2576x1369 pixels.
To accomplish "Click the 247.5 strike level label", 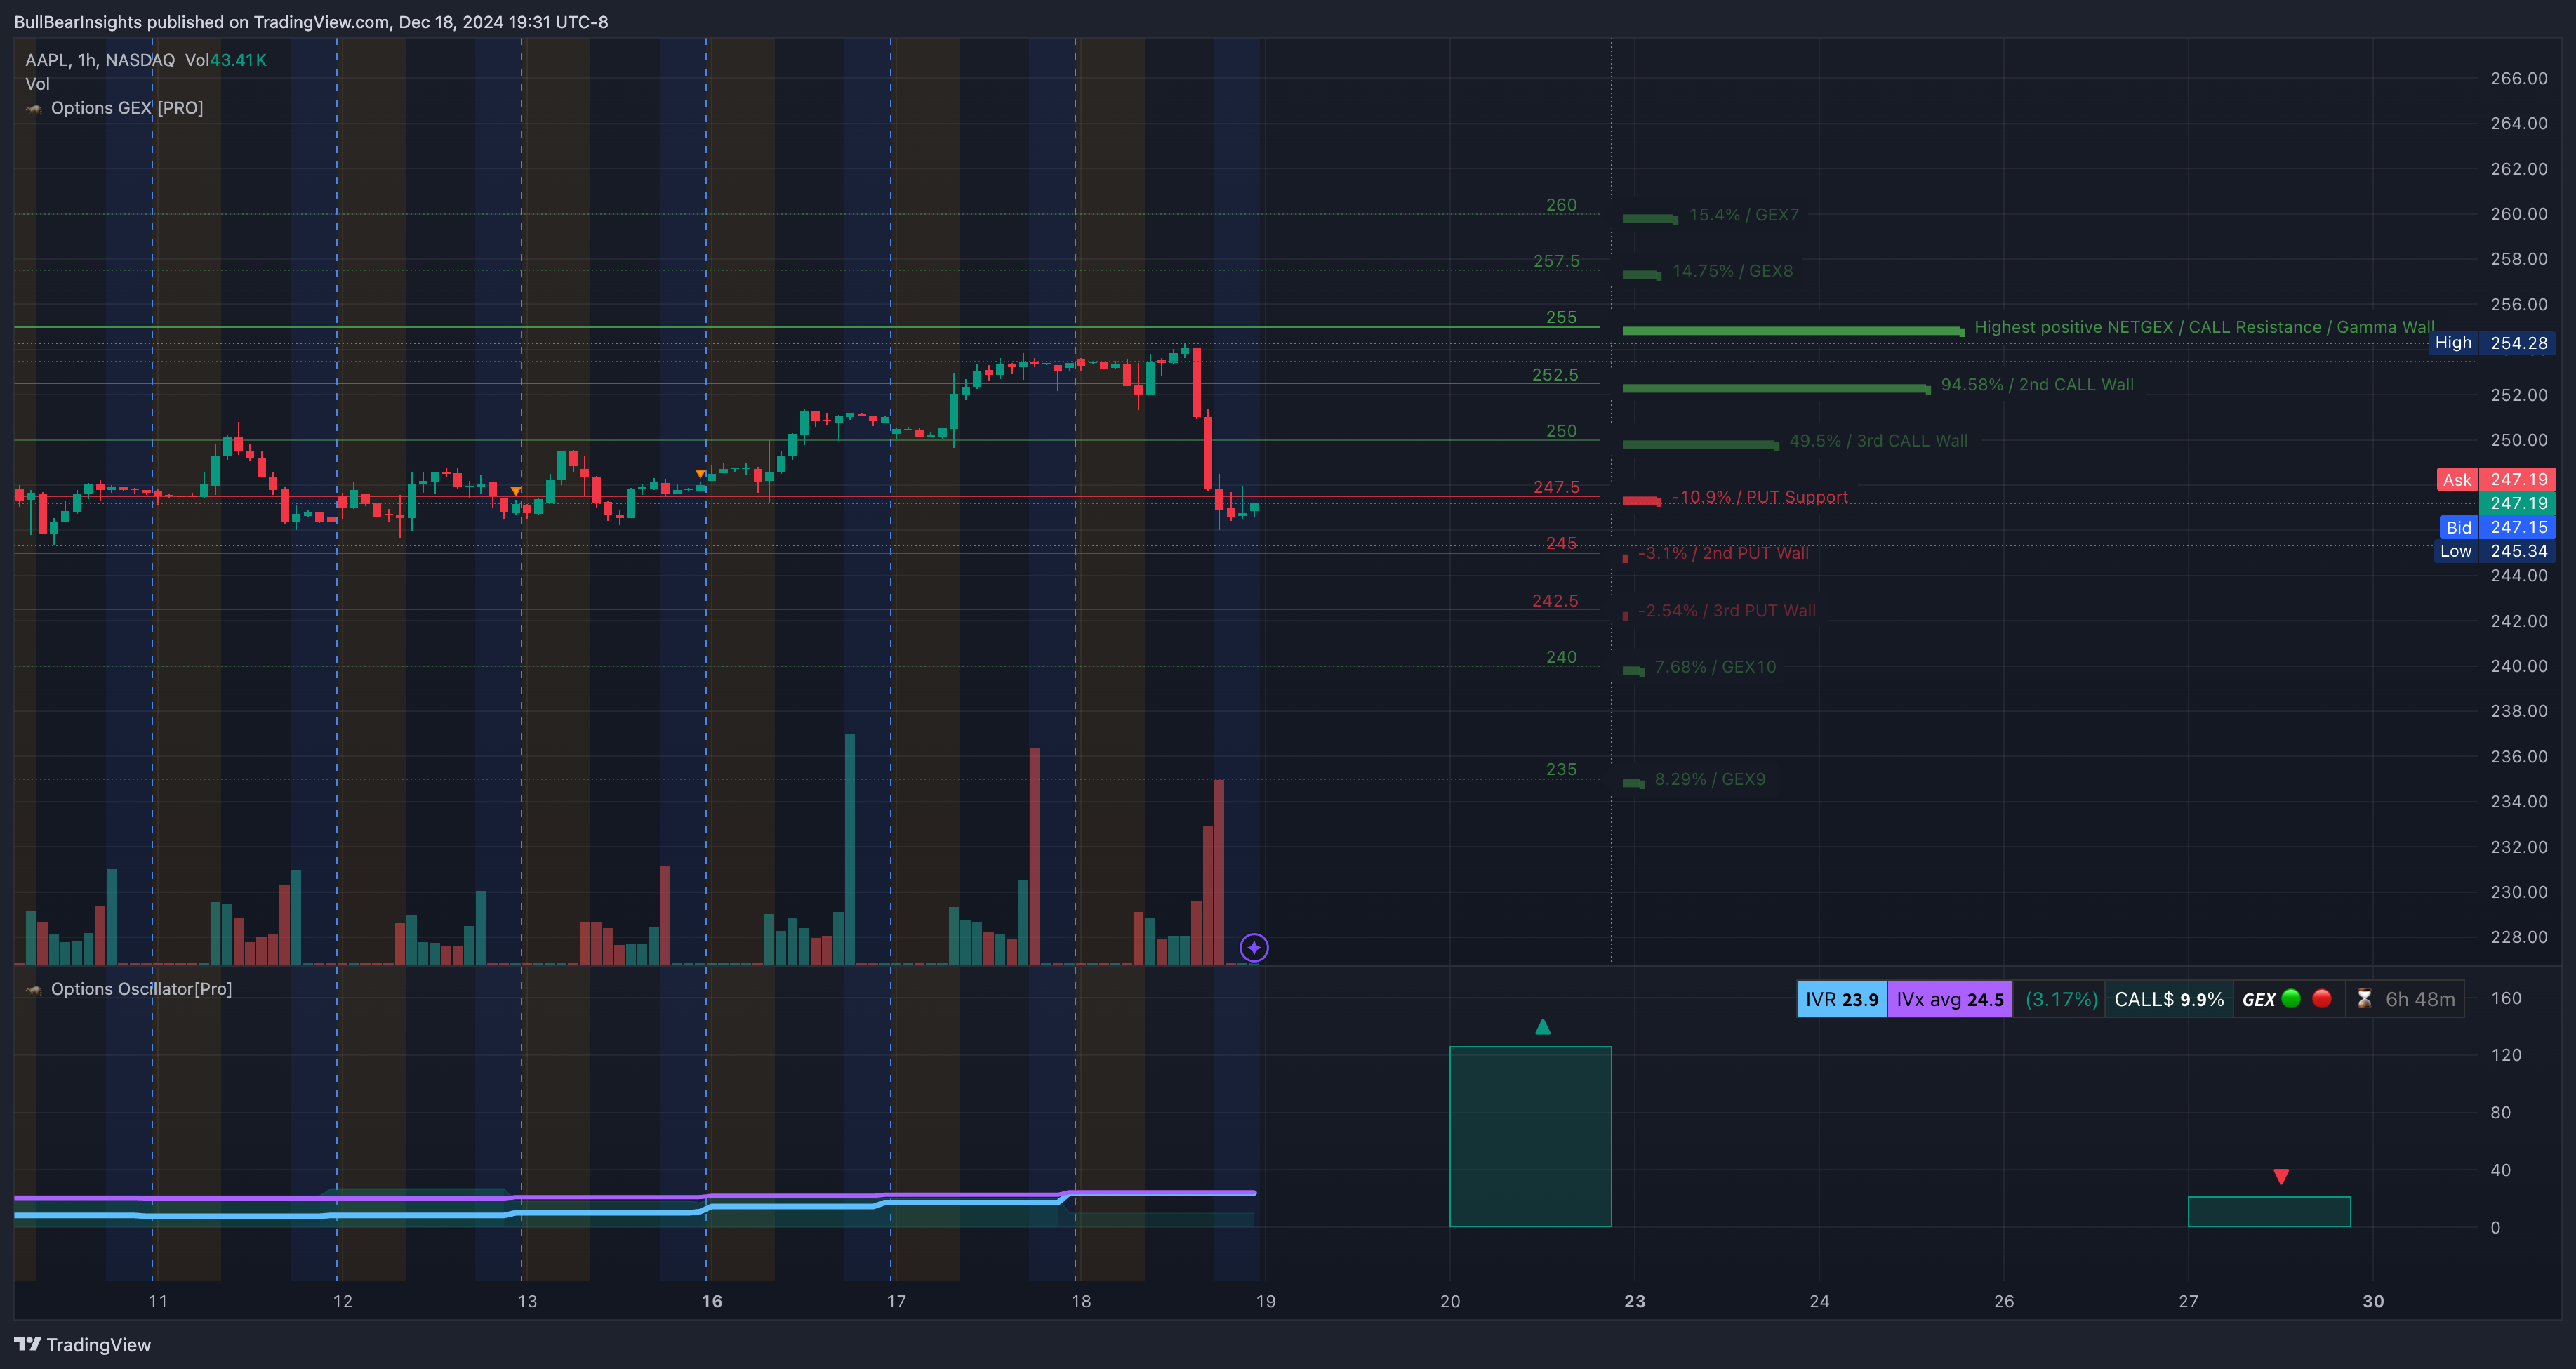I will point(1556,487).
